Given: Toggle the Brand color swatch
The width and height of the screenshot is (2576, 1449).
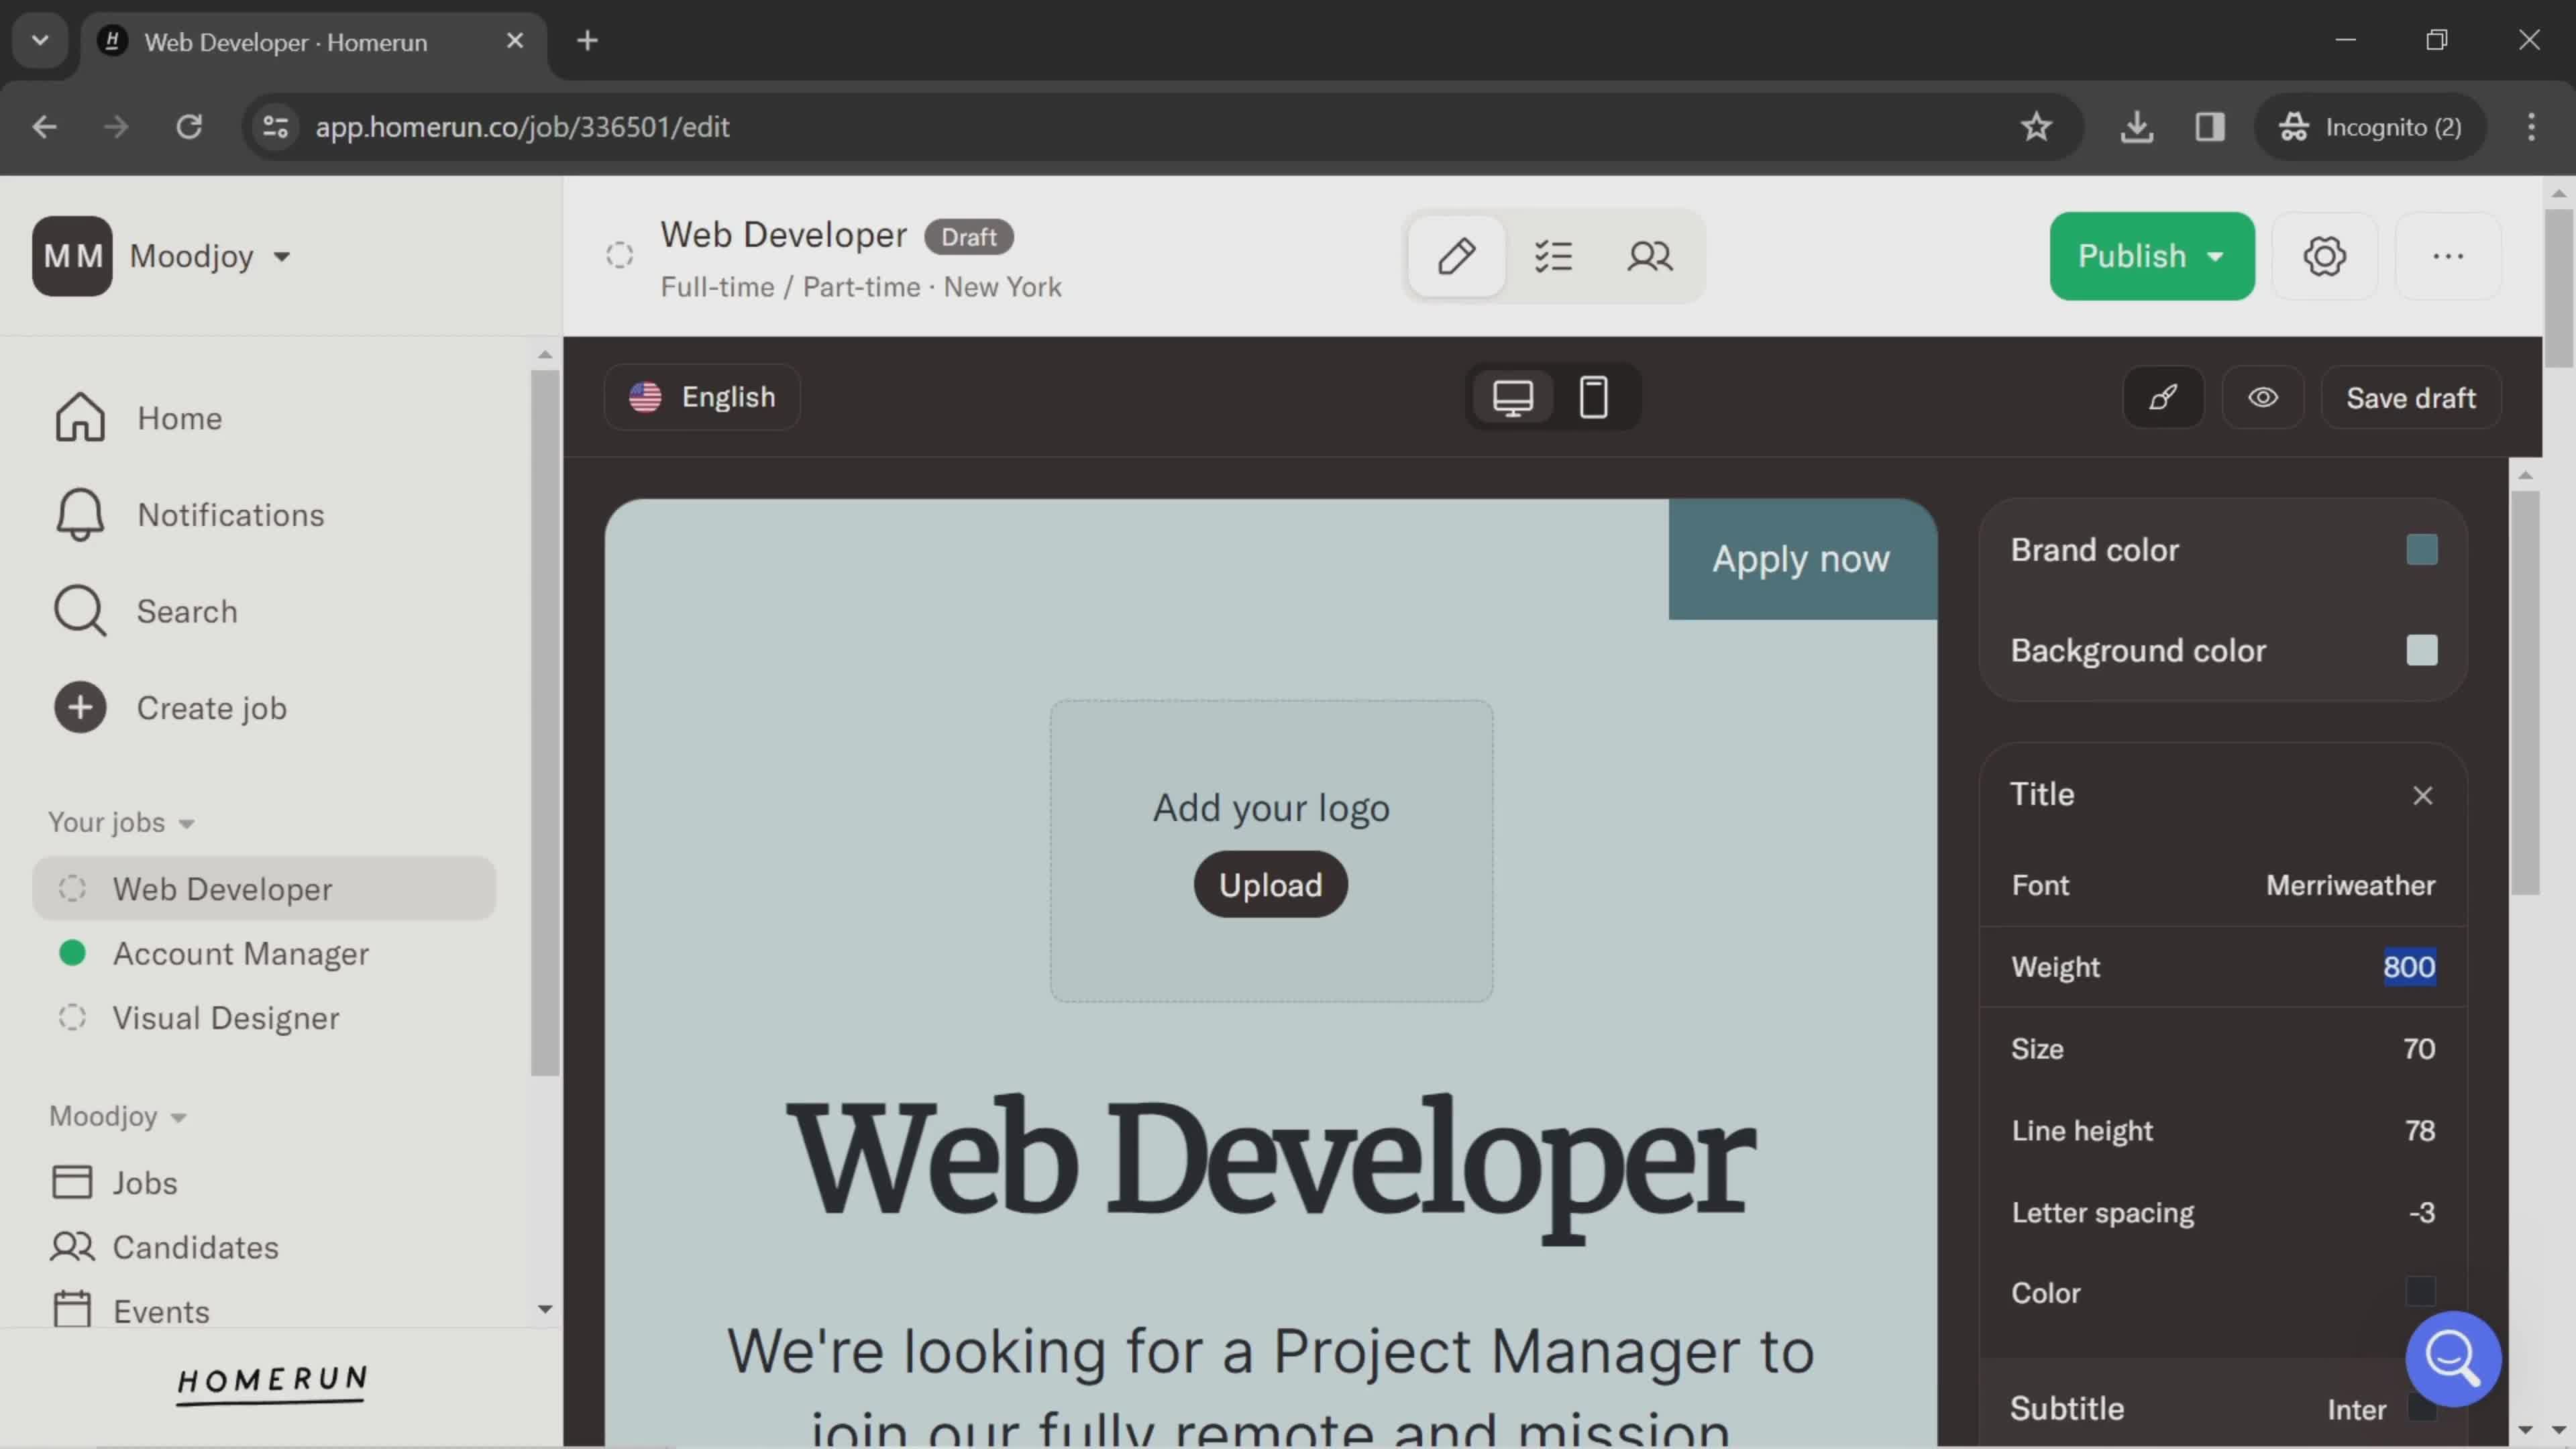Looking at the screenshot, I should click(x=2422, y=550).
